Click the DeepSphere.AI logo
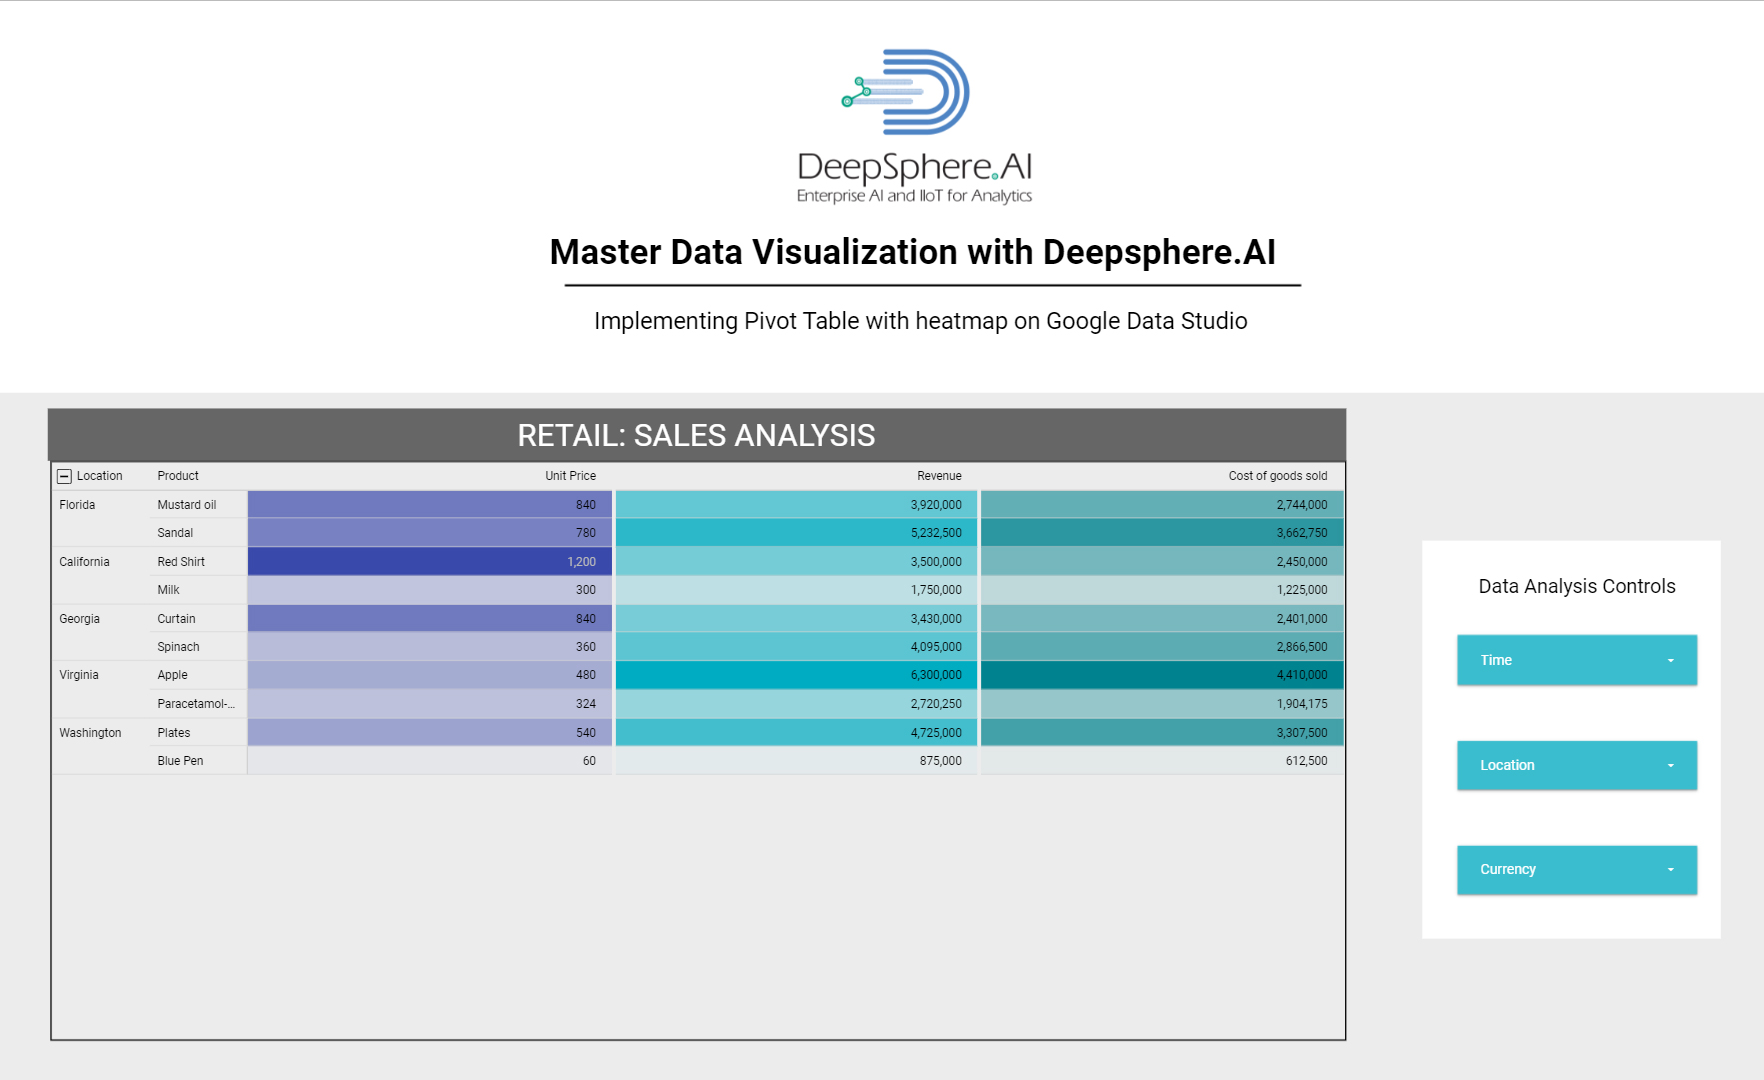 913,127
